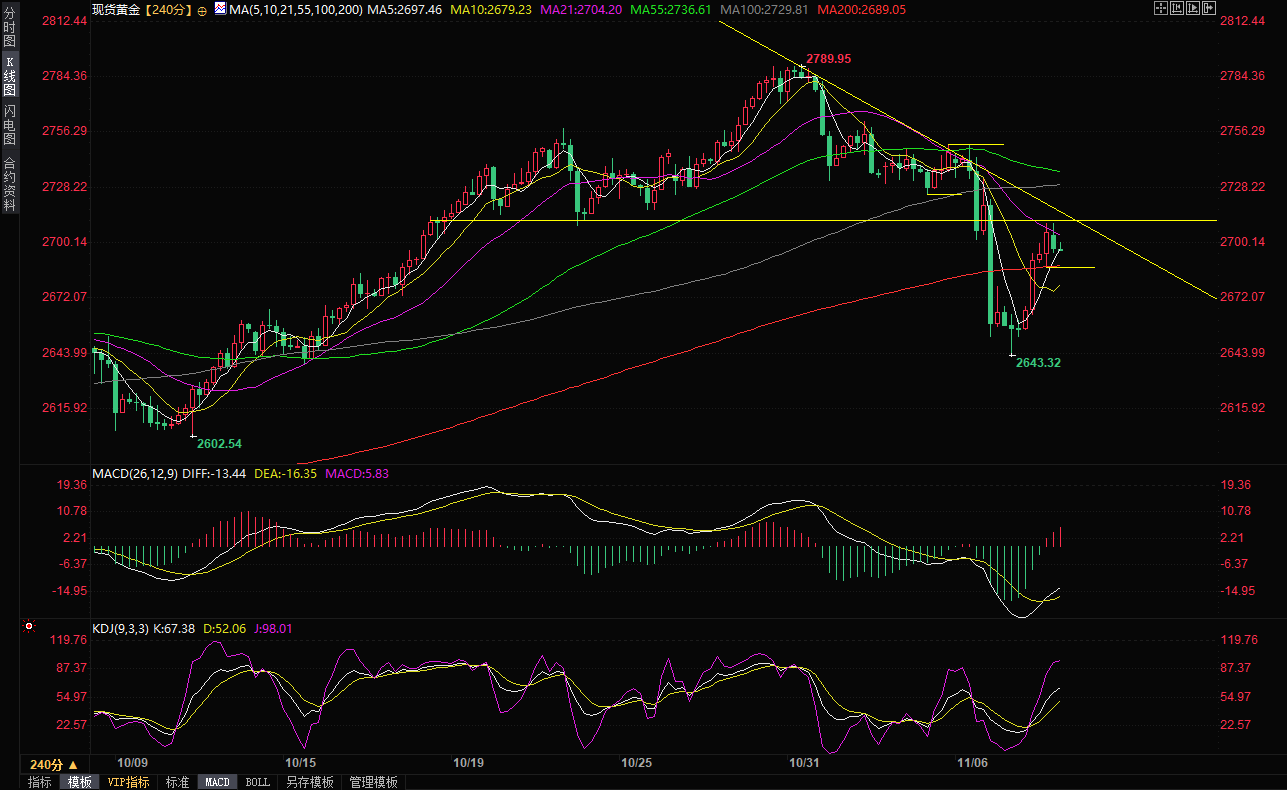Screen dimensions: 1287x790
Task: Open 管理模板 template manager
Action: (x=373, y=782)
